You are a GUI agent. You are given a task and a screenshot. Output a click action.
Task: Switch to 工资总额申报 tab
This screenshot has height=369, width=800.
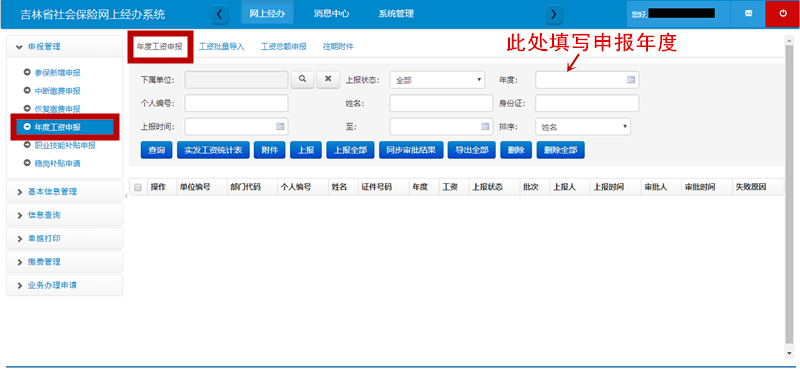[284, 46]
